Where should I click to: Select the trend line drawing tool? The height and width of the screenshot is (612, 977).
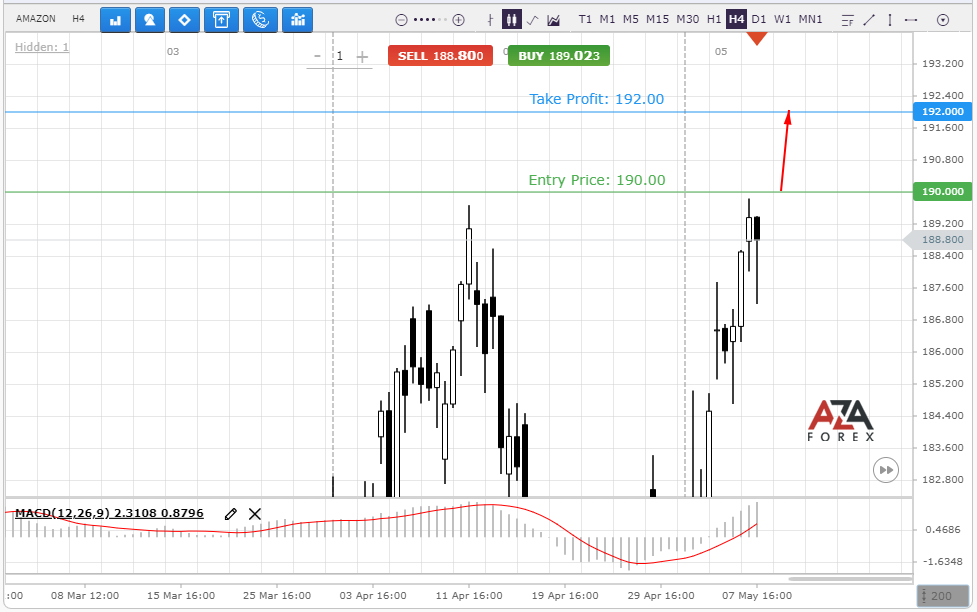(x=869, y=20)
